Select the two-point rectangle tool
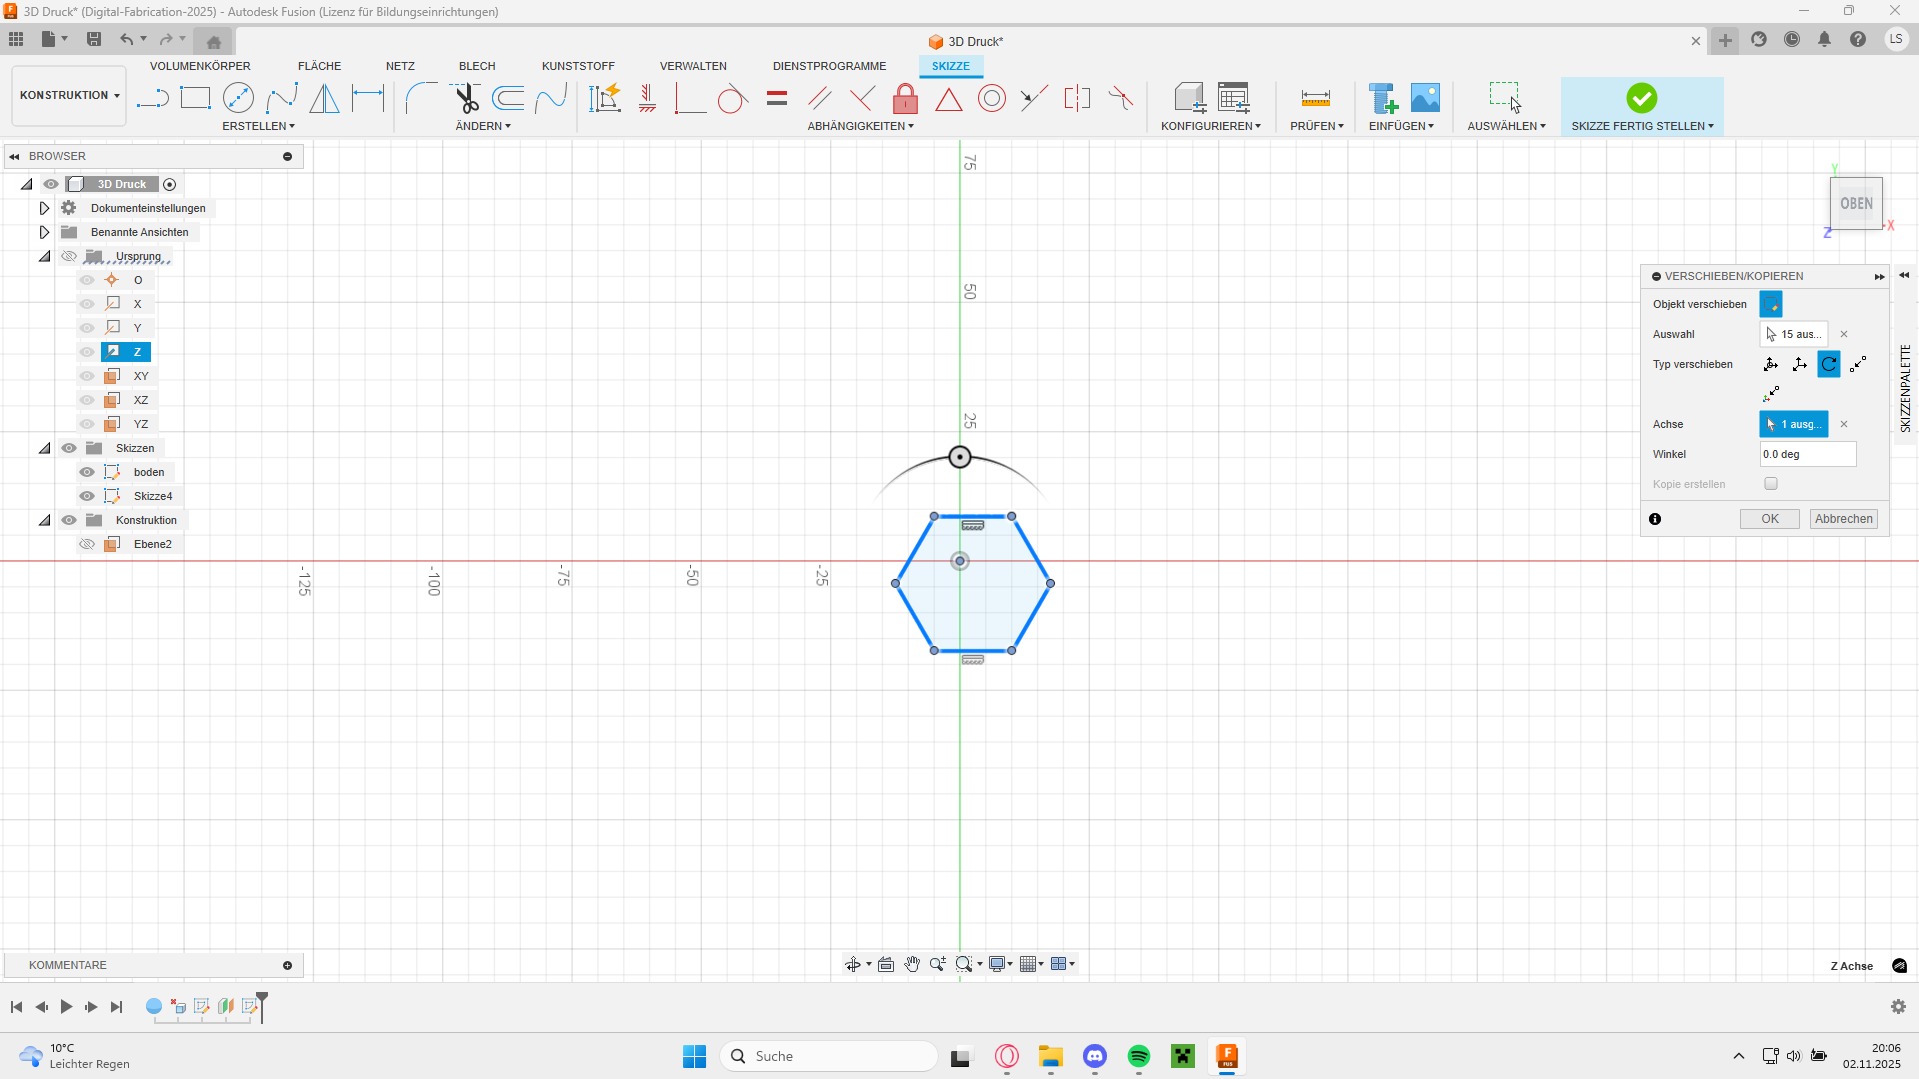 195,98
